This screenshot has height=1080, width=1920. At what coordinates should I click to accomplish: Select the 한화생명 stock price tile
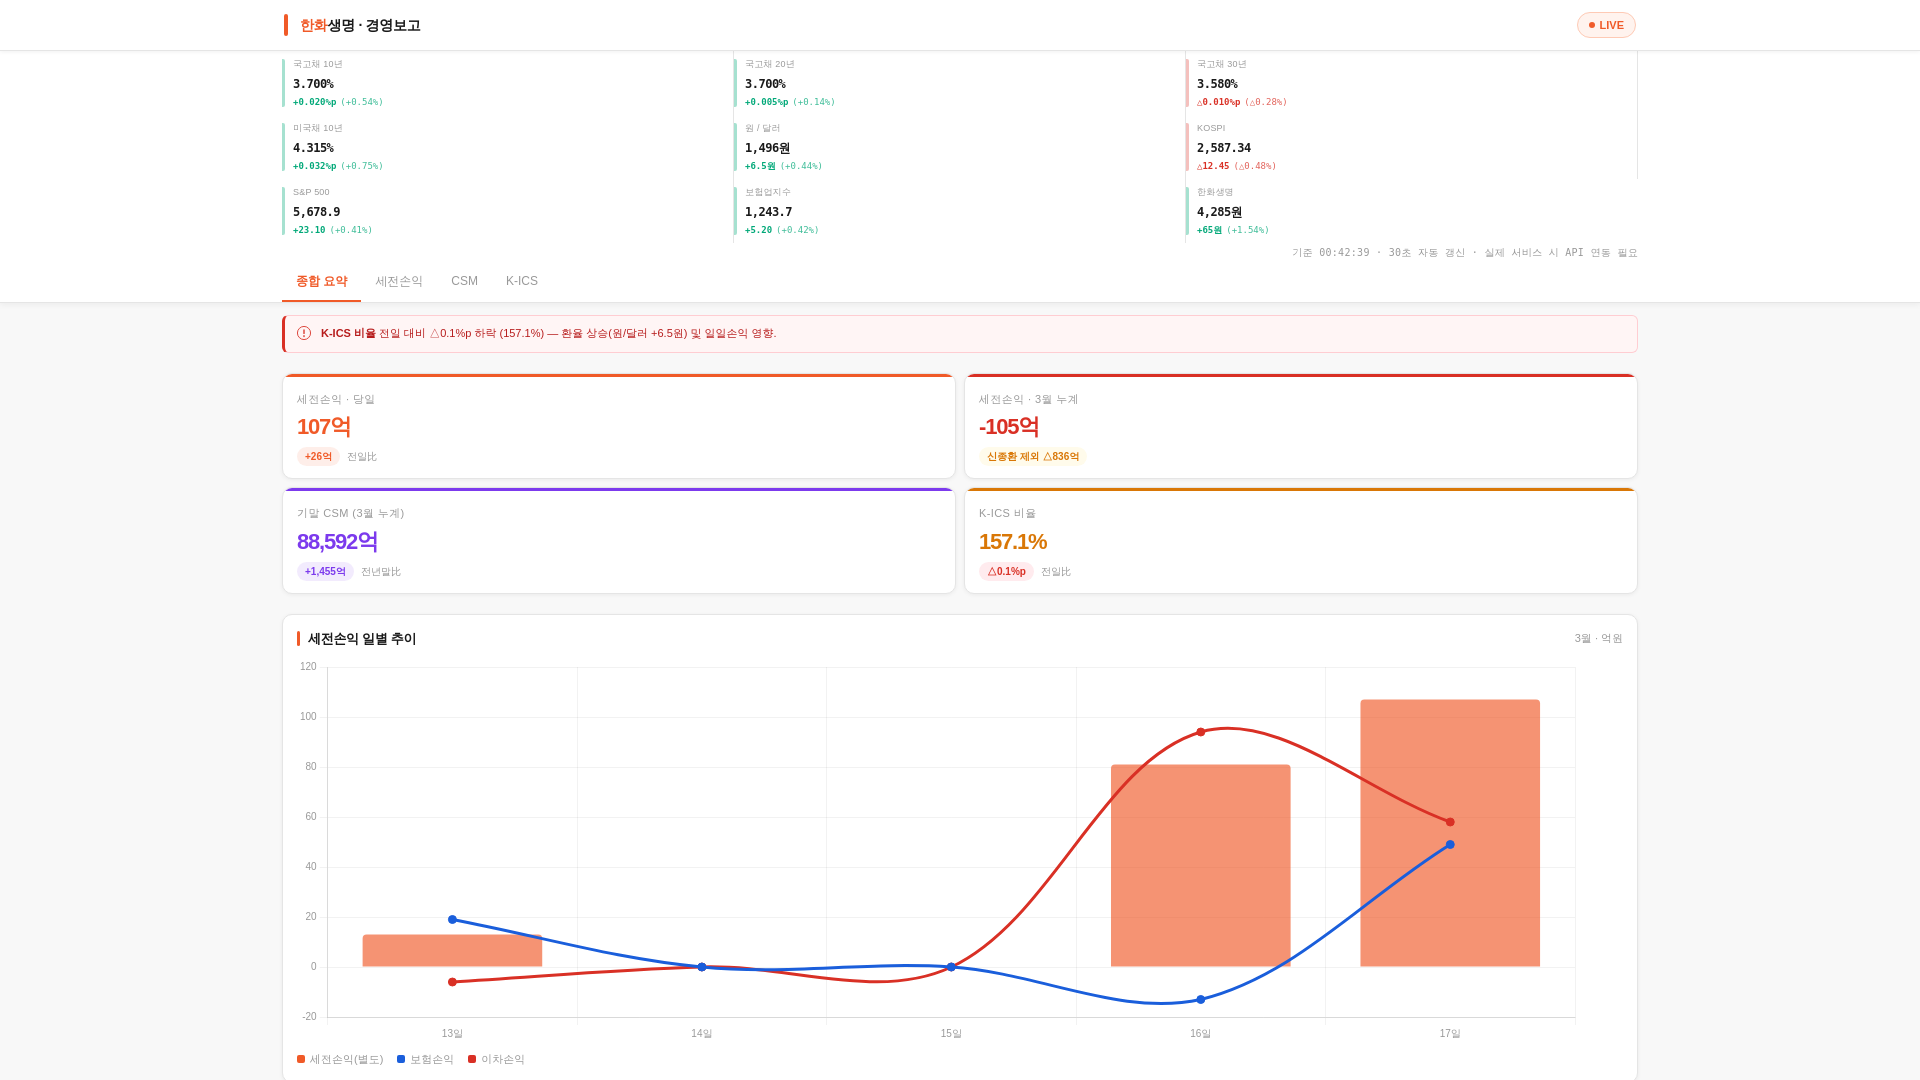point(1411,211)
